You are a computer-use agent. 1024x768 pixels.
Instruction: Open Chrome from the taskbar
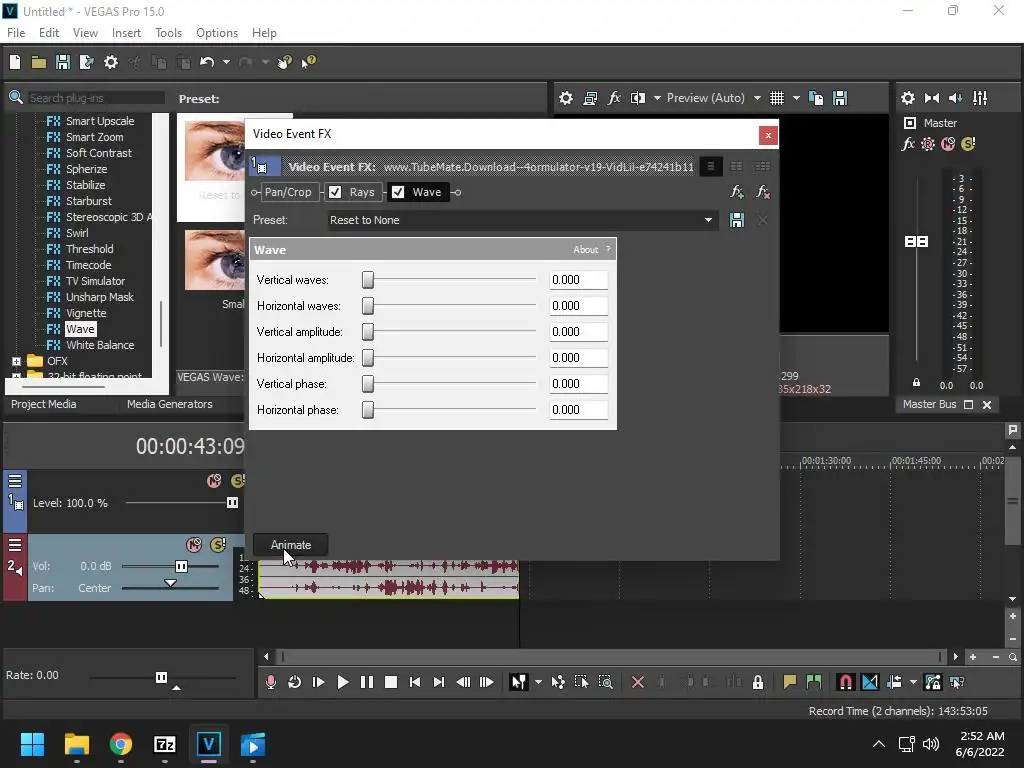point(121,744)
